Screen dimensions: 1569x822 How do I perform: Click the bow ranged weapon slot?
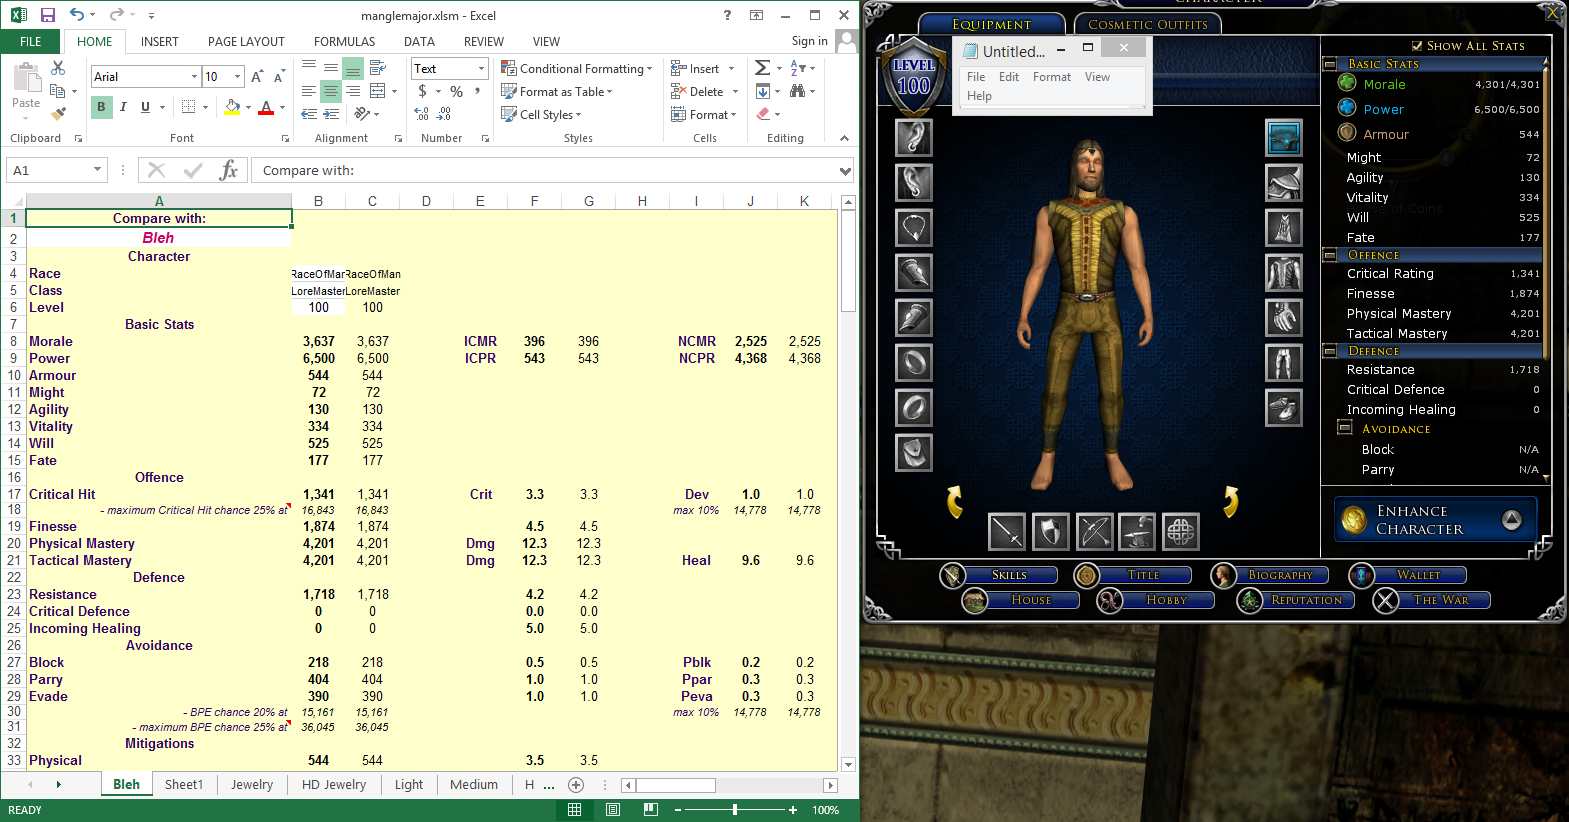point(1094,532)
